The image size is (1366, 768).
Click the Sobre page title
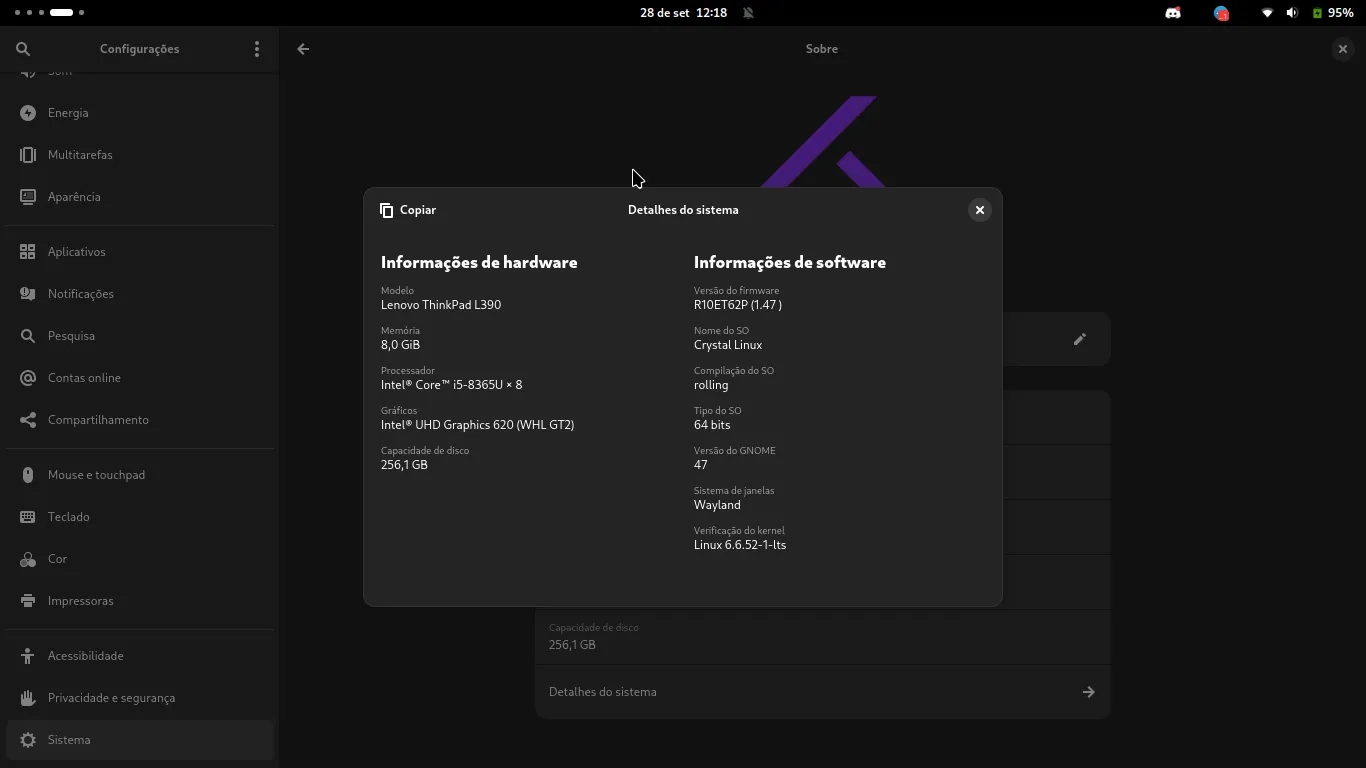[822, 49]
